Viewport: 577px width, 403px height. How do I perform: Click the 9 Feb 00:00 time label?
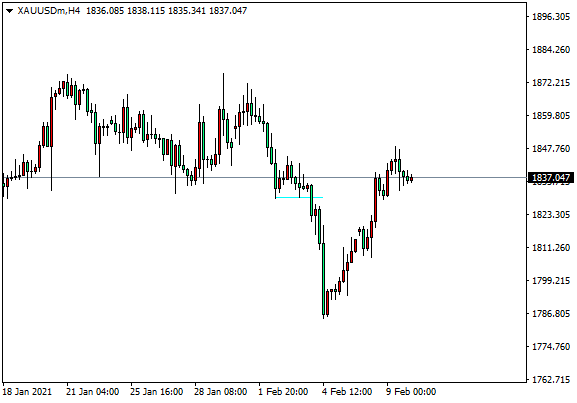pyautogui.click(x=411, y=392)
